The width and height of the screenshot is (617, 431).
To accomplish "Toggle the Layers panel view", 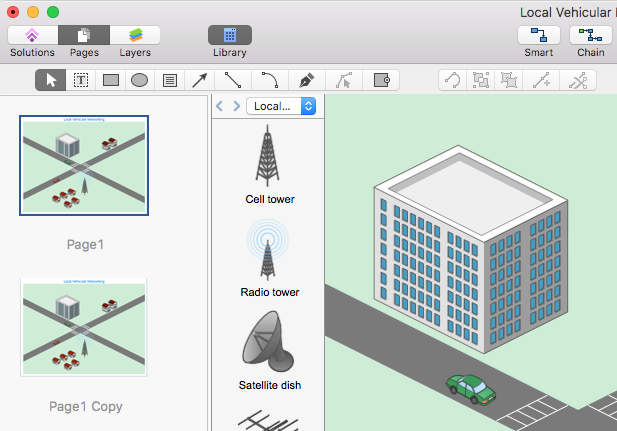I will [x=135, y=36].
